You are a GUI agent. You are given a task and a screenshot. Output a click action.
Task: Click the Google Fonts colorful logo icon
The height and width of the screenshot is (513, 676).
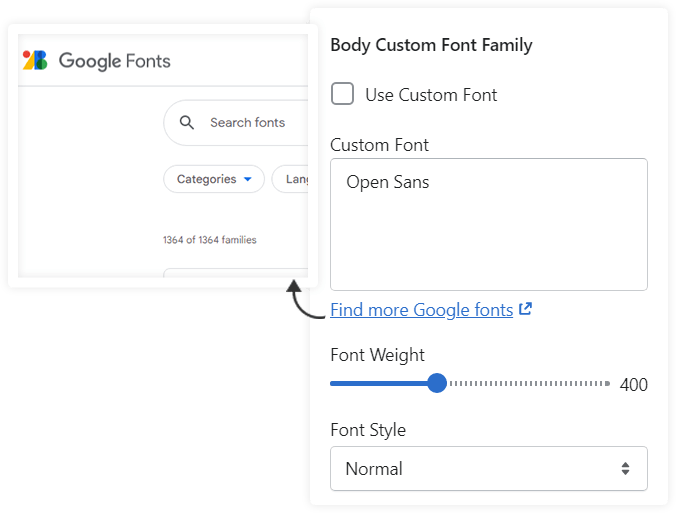35,61
